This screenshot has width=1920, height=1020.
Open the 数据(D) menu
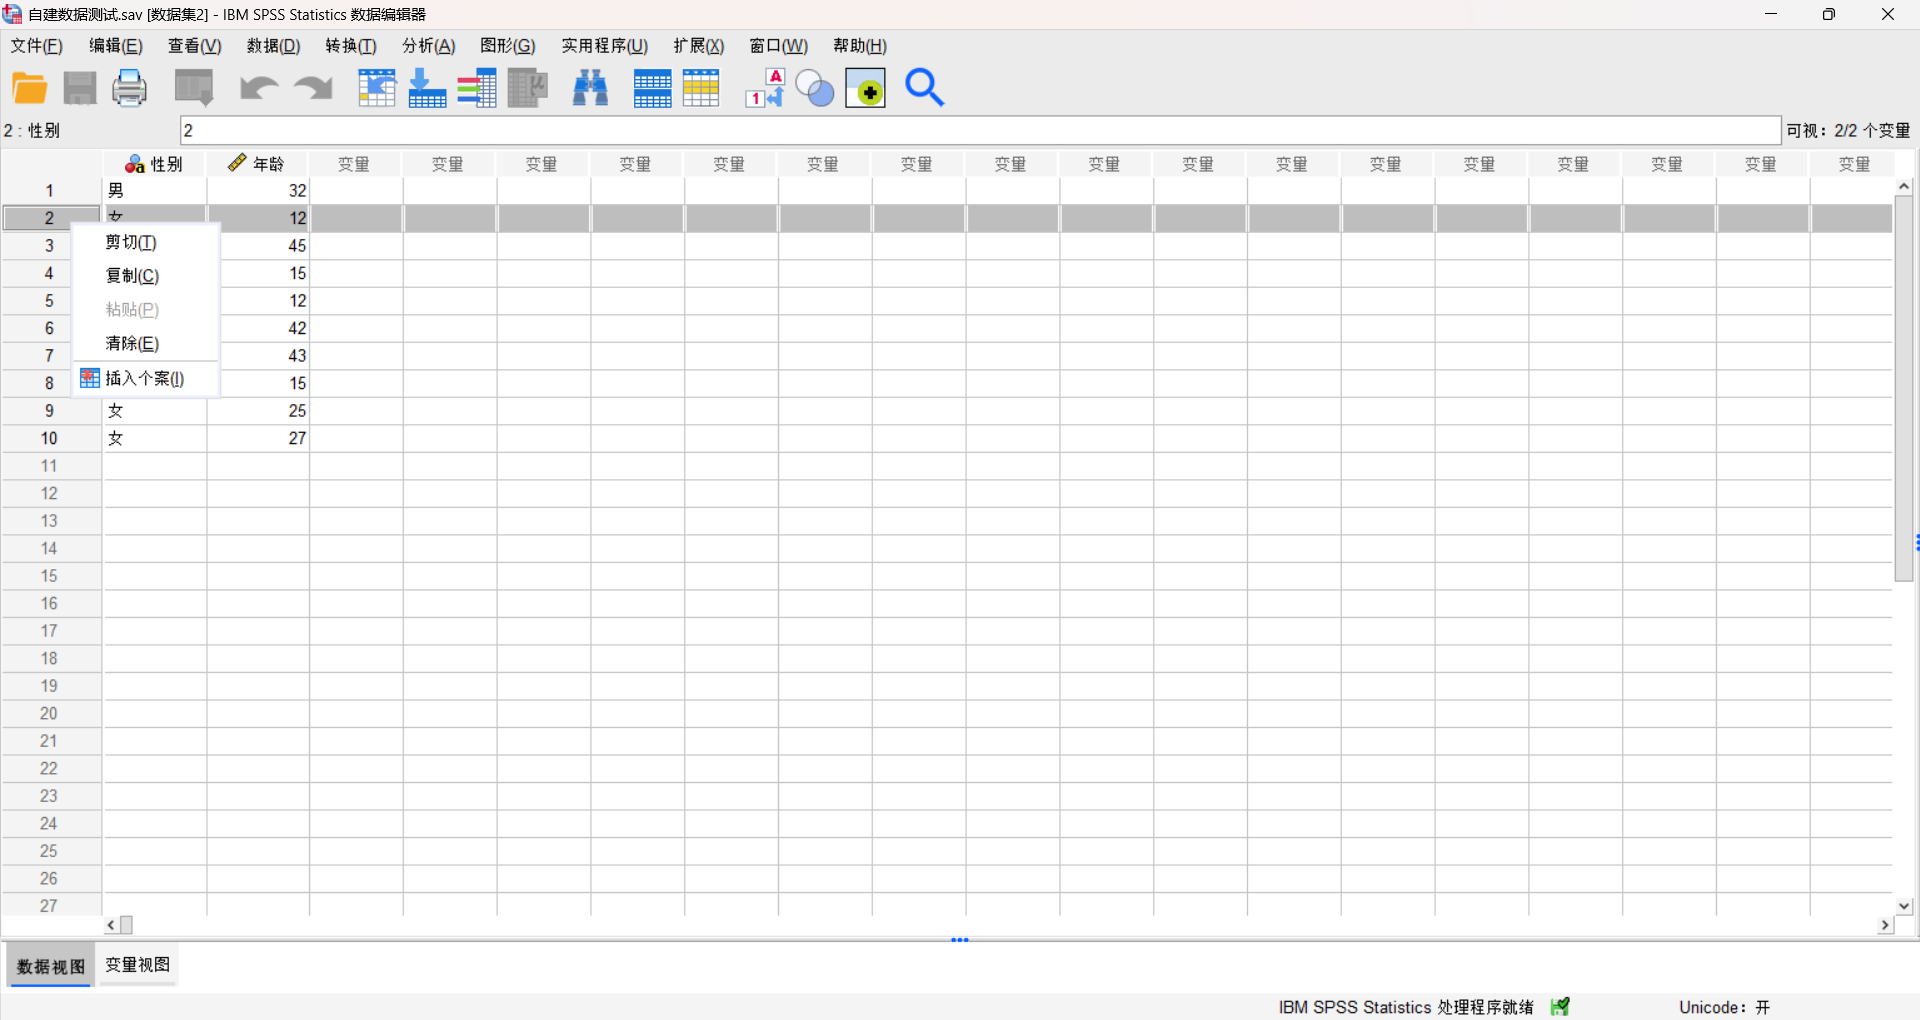274,46
